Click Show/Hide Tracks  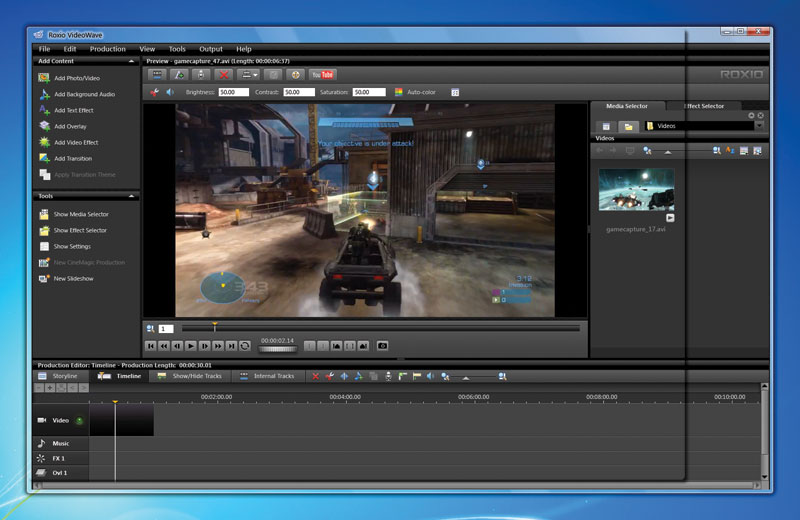(x=190, y=376)
